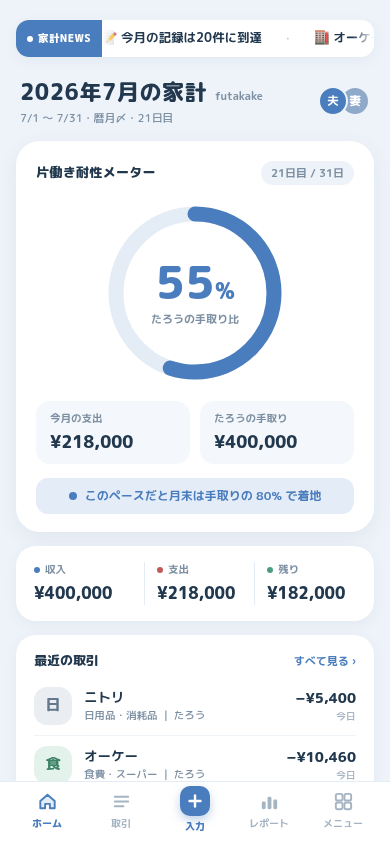Tap the 家計NEWS badge
This screenshot has width=390, height=844.
pyautogui.click(x=59, y=38)
